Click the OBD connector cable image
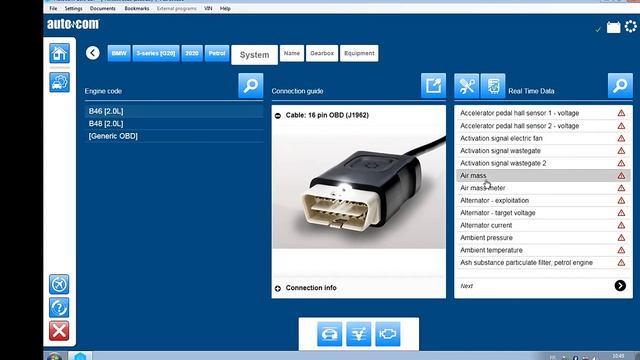Screen dimensions: 640x360 pos(359,188)
